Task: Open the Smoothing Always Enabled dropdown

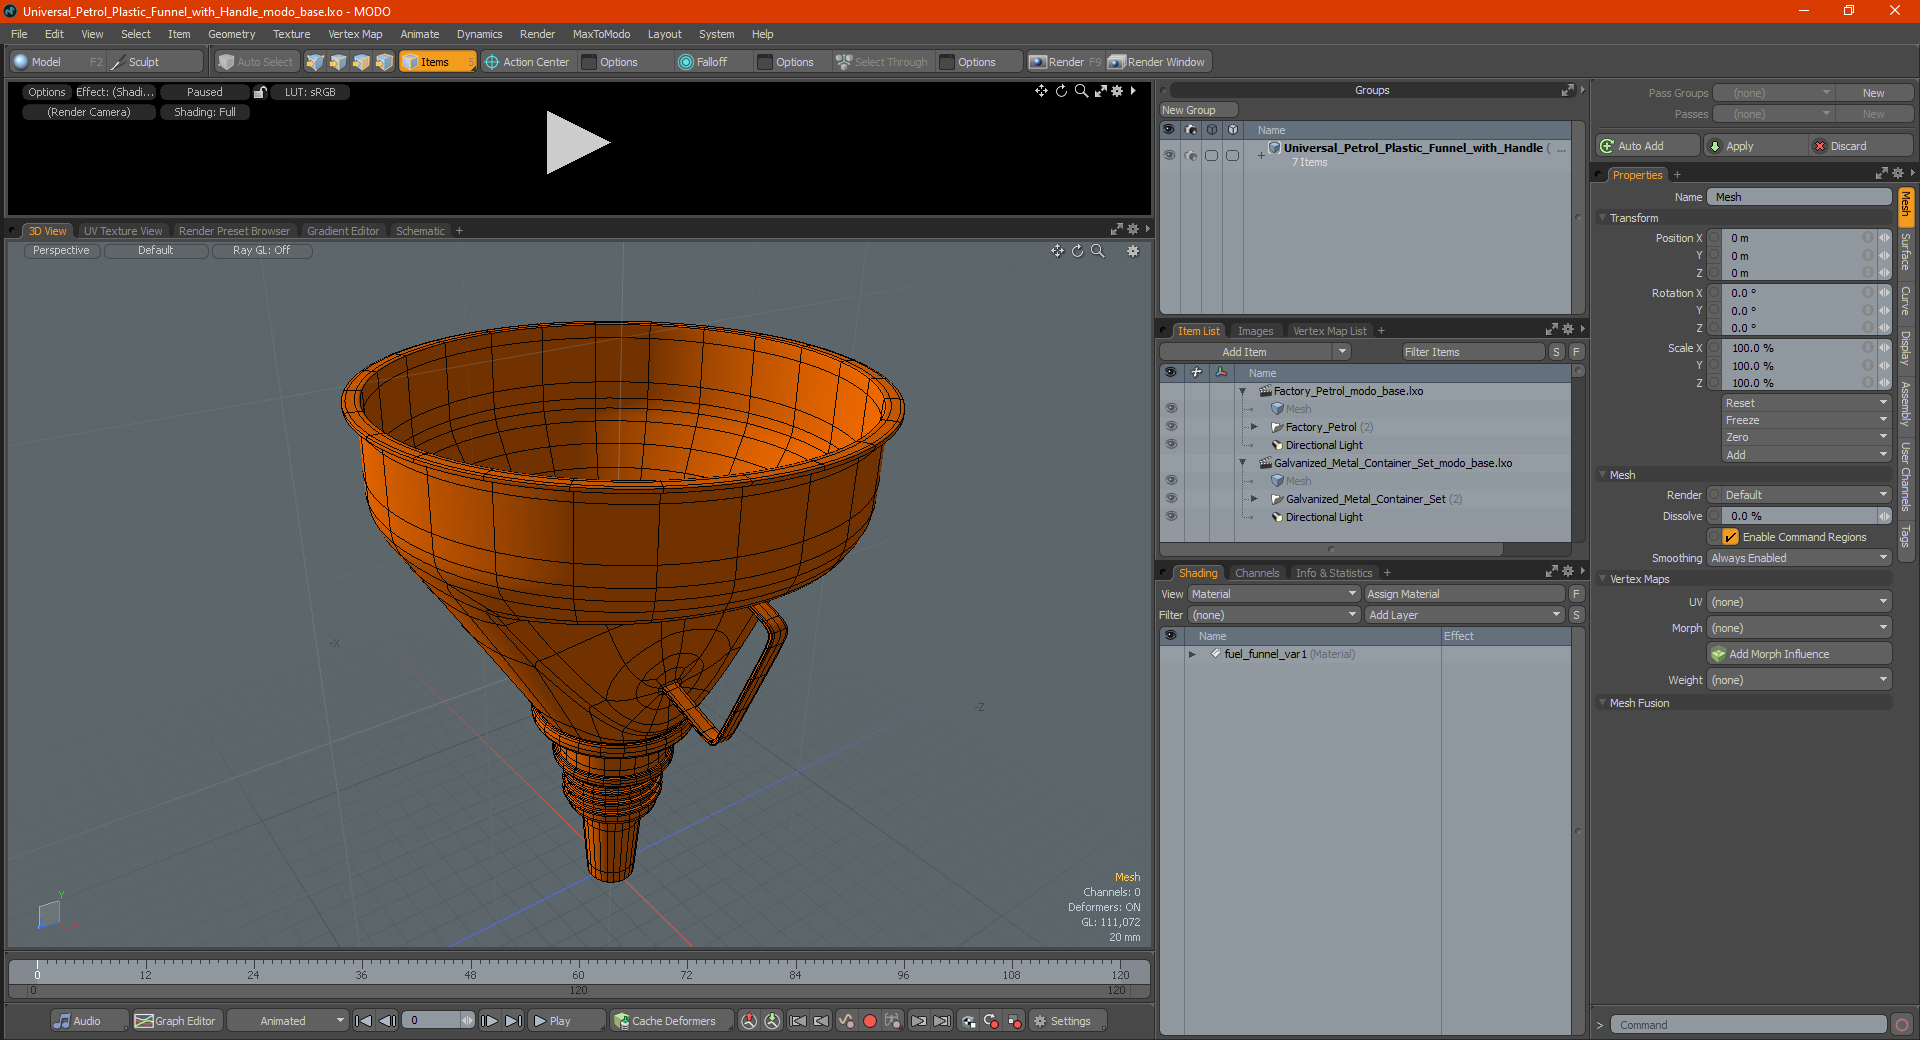Action: (1799, 558)
